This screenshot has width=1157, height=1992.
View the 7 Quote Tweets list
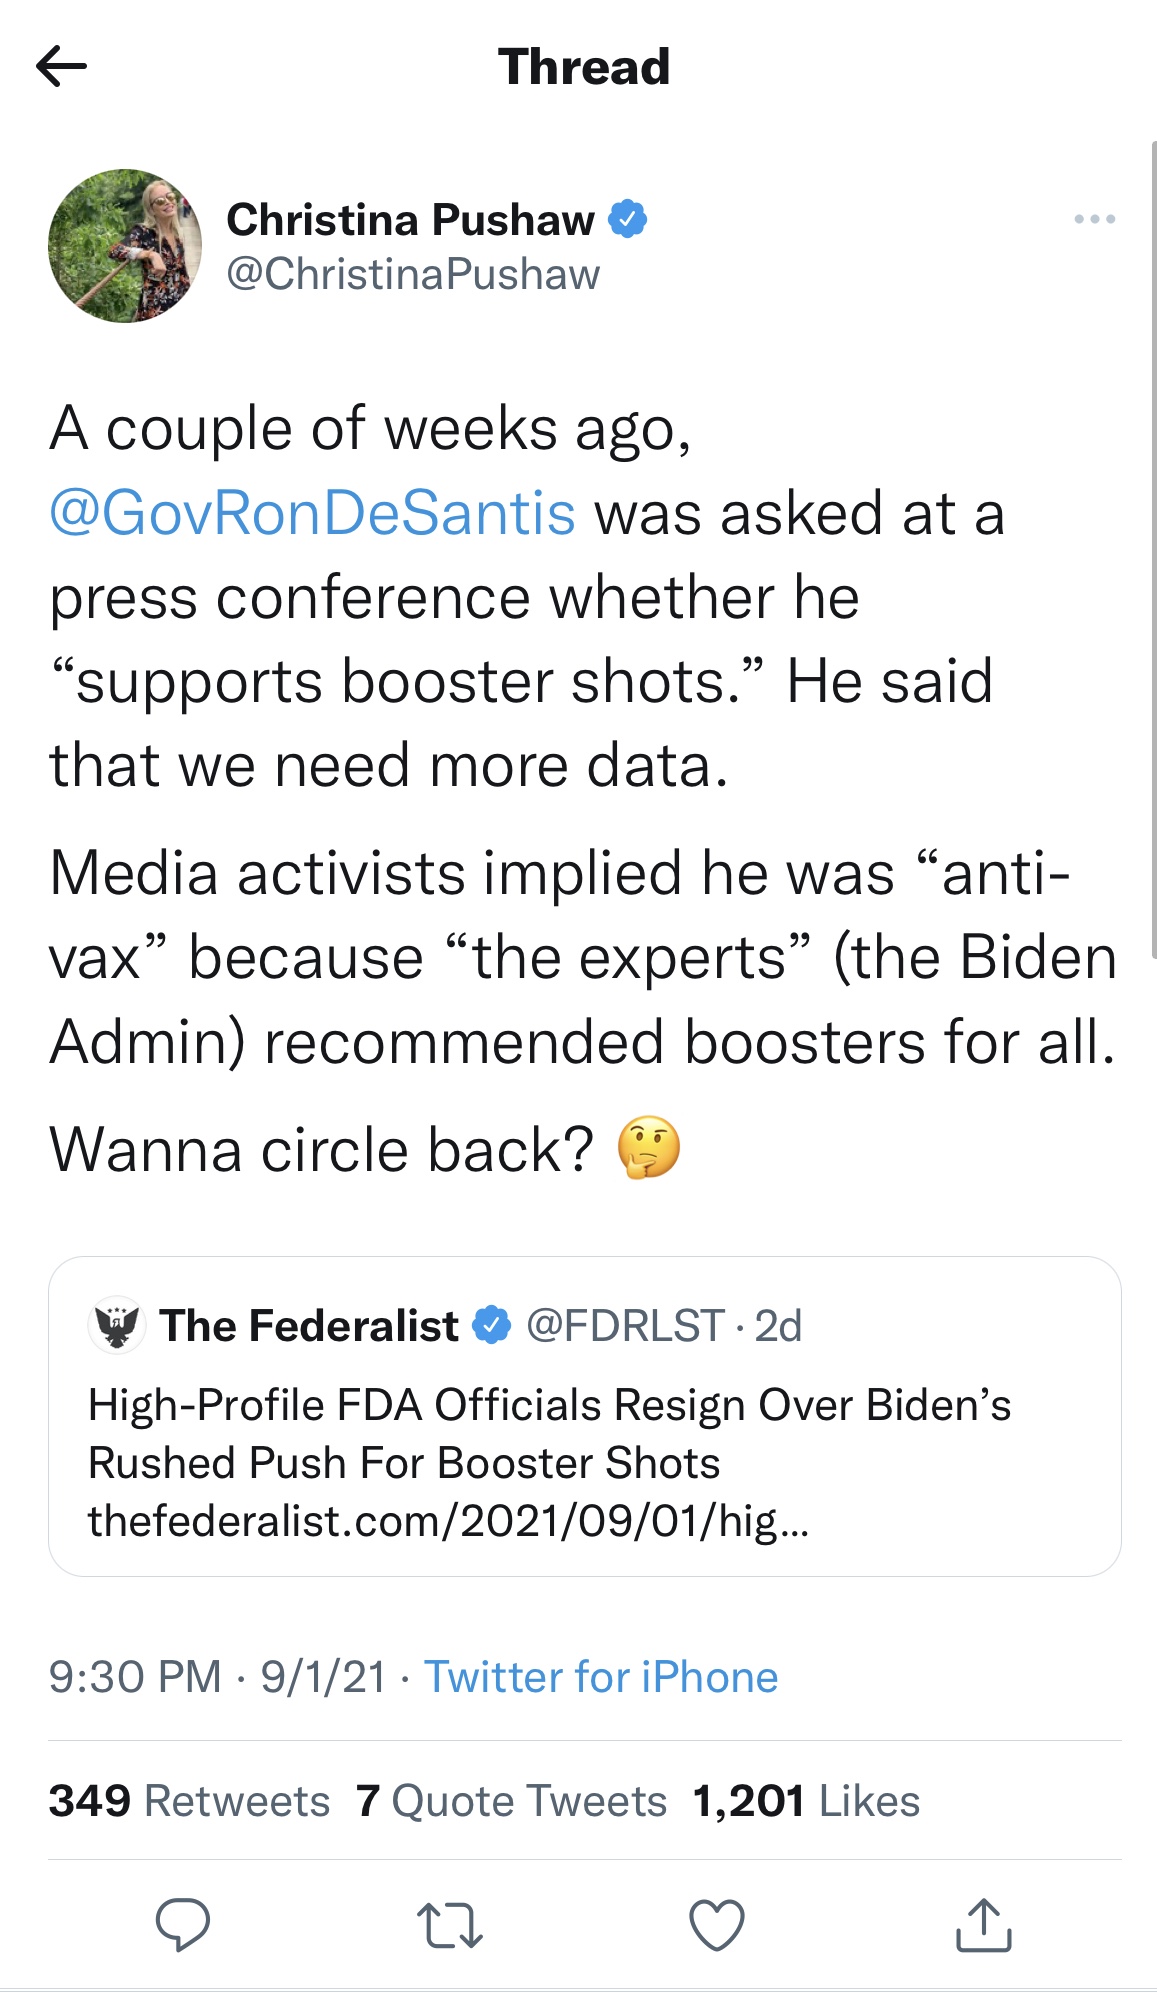pyautogui.click(x=511, y=1801)
